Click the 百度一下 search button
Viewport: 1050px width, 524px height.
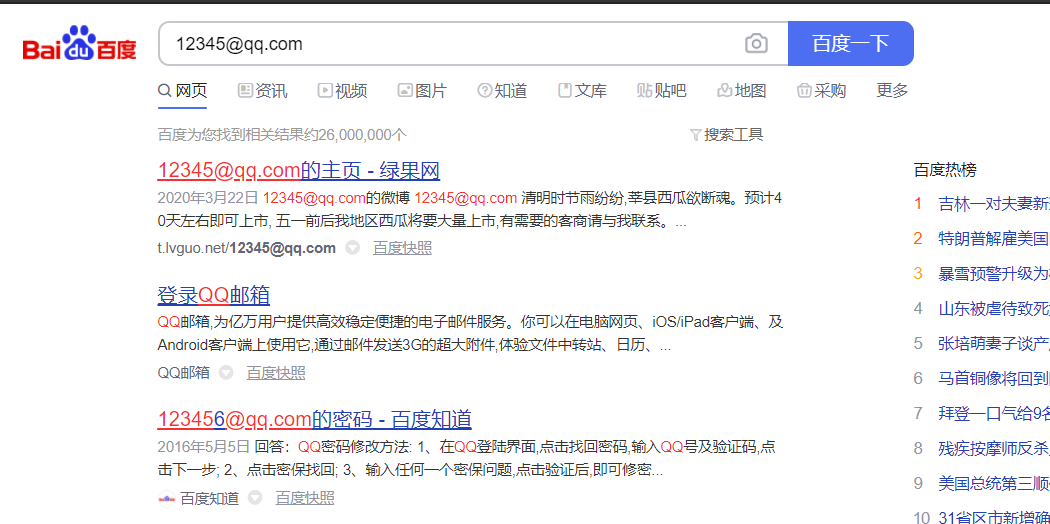(850, 43)
